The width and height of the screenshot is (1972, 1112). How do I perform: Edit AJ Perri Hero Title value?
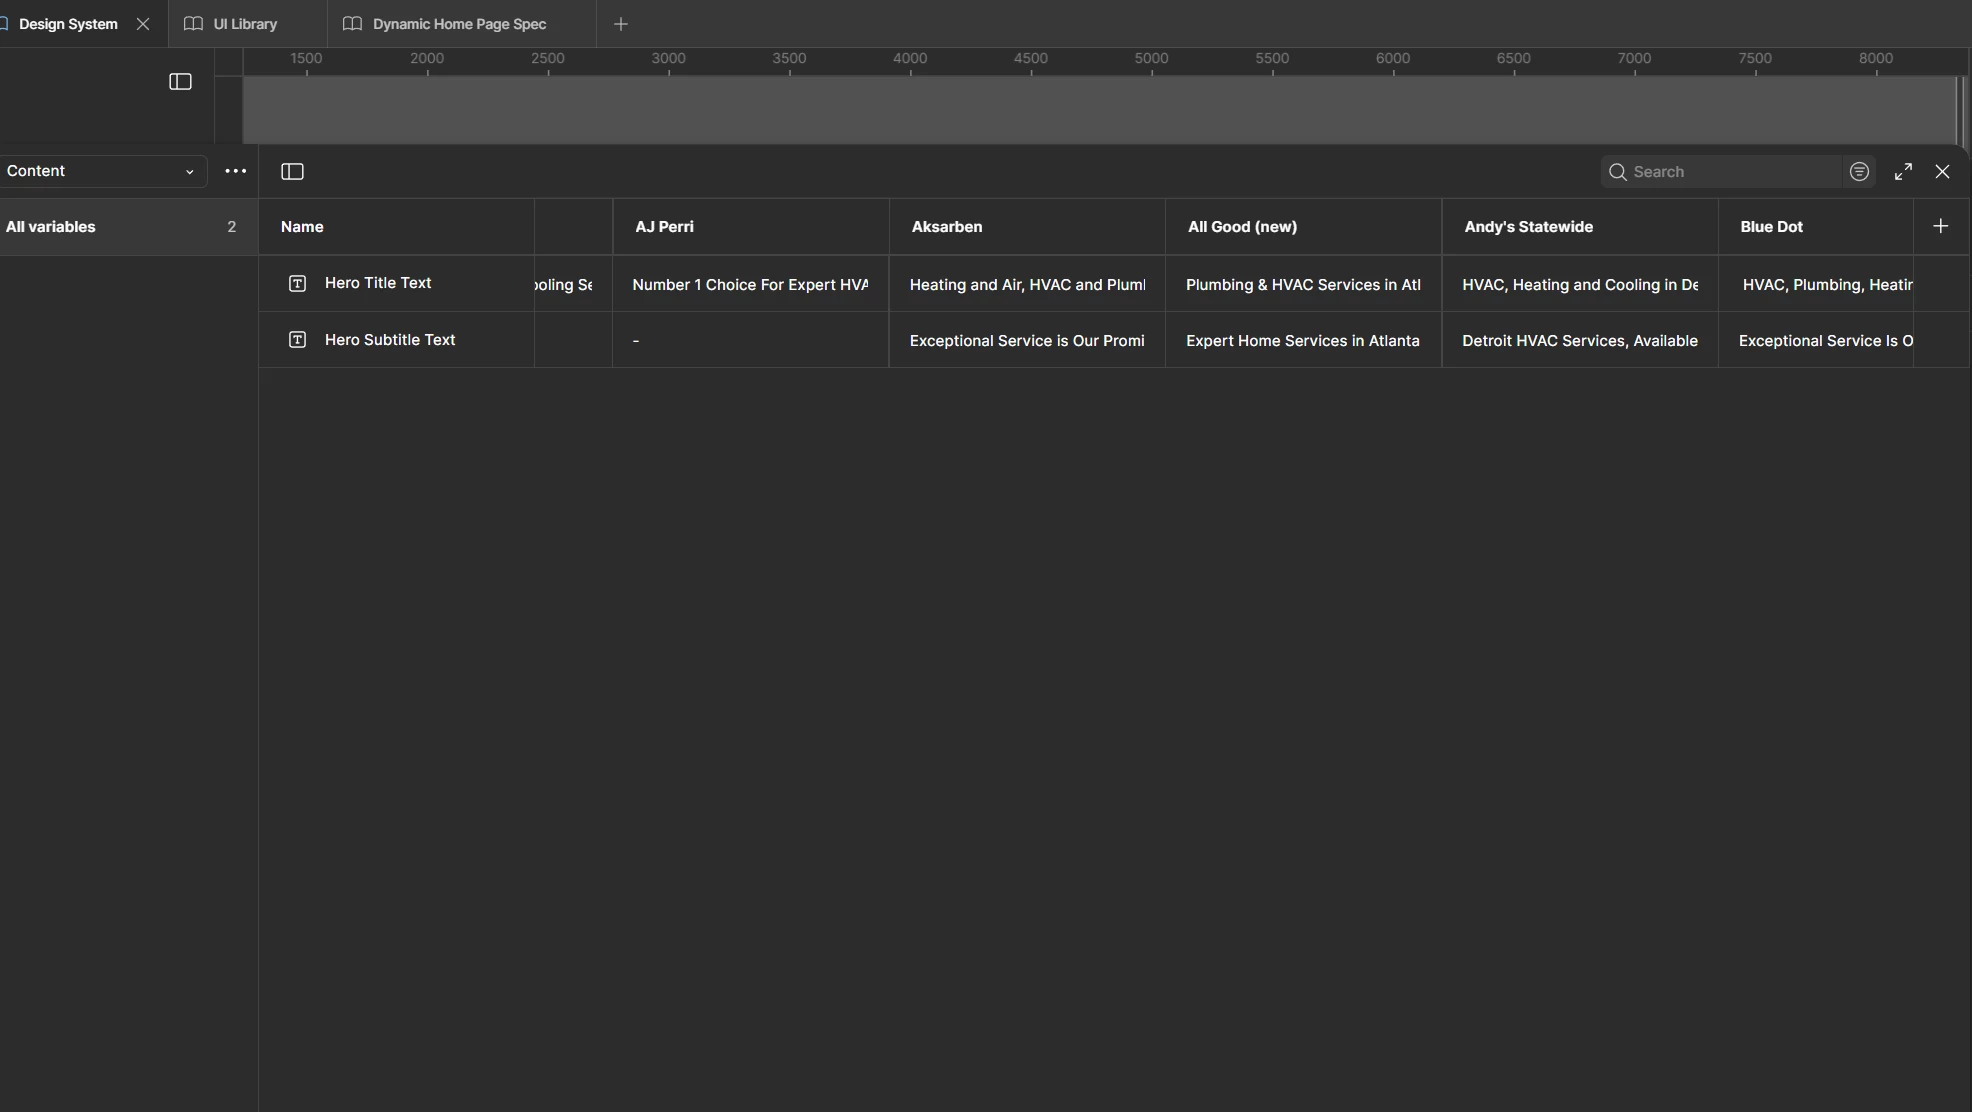tap(751, 284)
